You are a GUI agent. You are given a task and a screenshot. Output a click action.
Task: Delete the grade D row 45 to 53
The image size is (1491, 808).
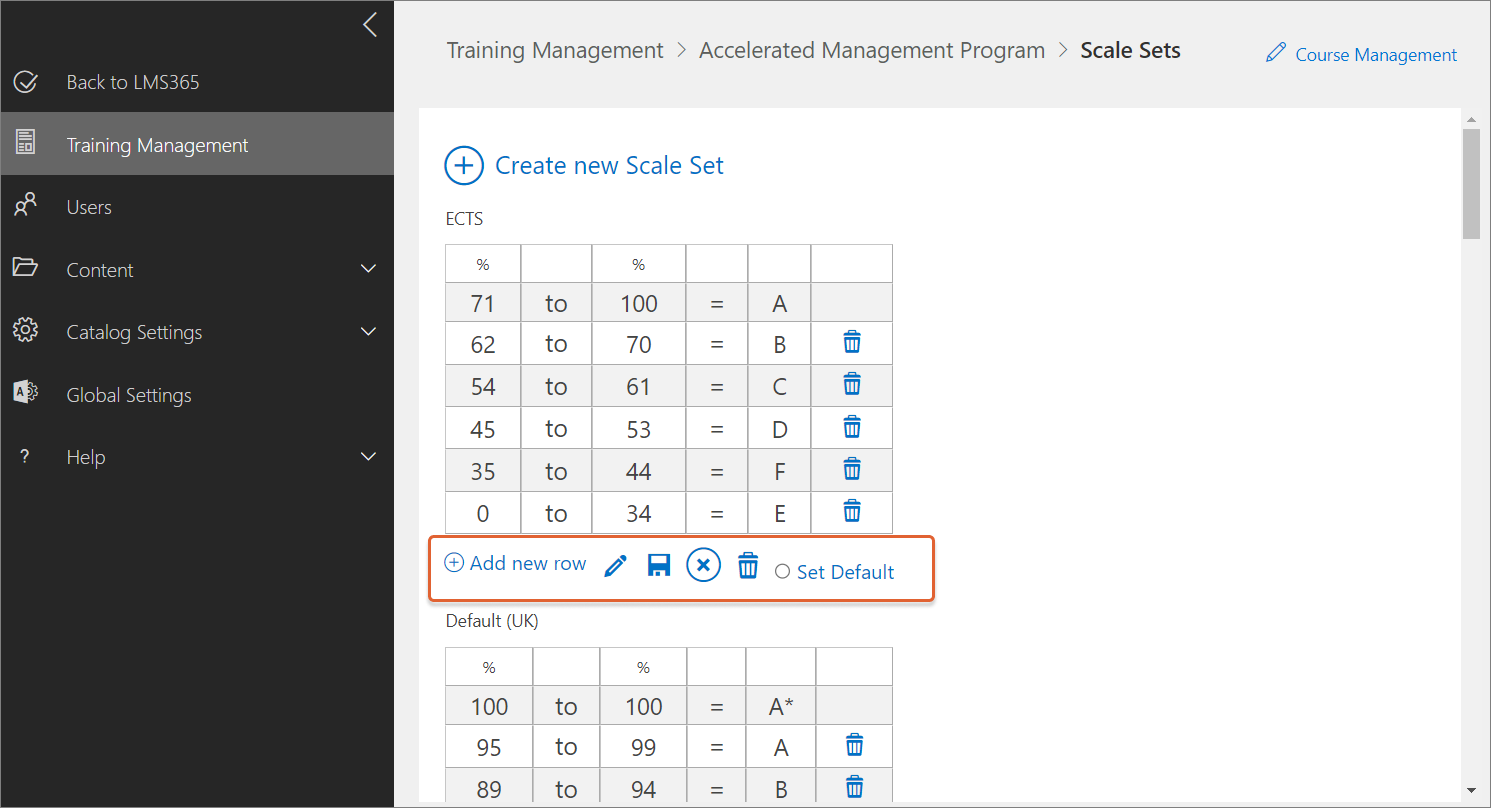point(851,428)
